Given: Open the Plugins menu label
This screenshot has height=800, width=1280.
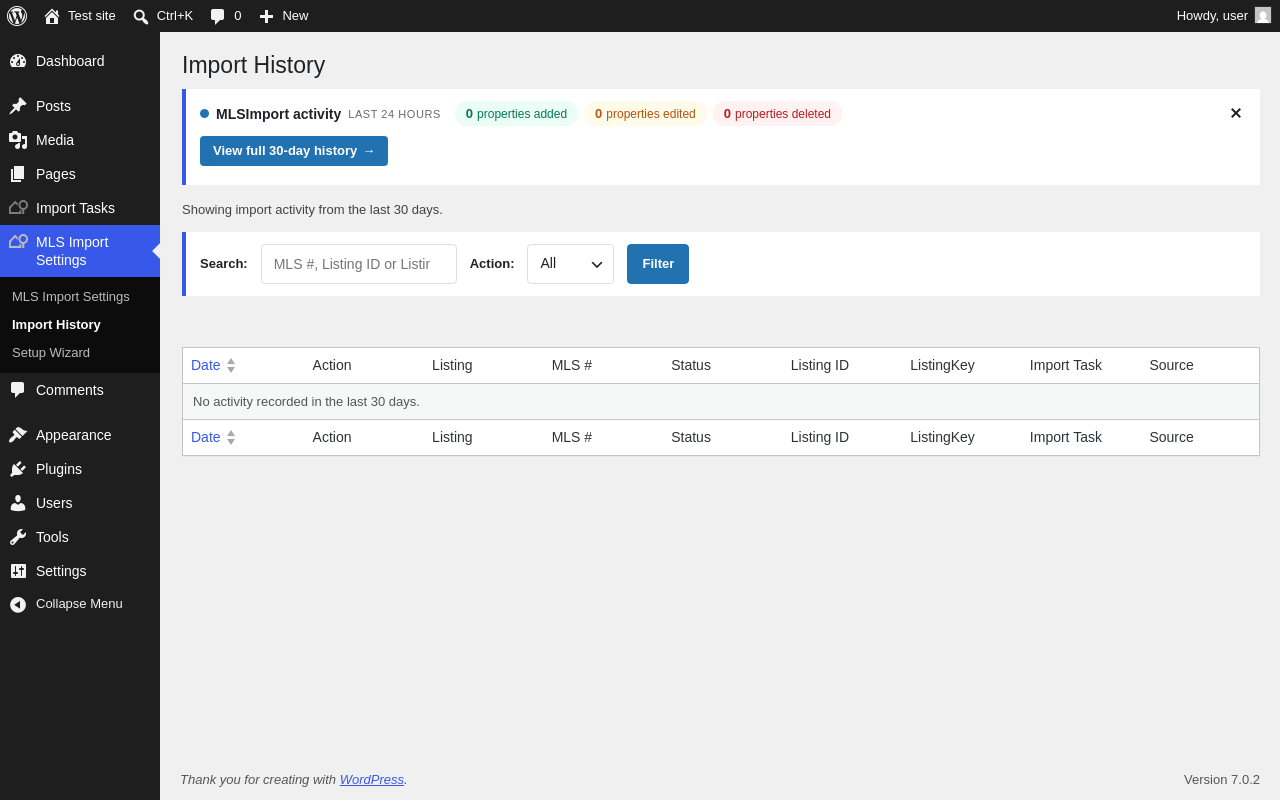Looking at the screenshot, I should coord(59,469).
